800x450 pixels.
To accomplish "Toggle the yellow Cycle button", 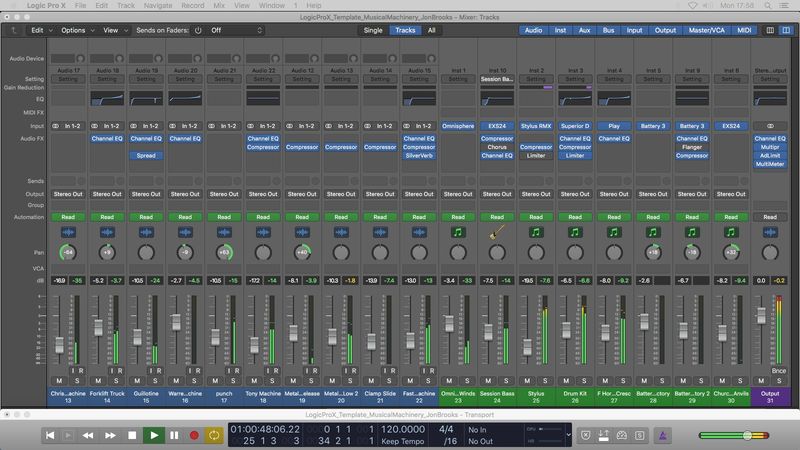I will (214, 435).
